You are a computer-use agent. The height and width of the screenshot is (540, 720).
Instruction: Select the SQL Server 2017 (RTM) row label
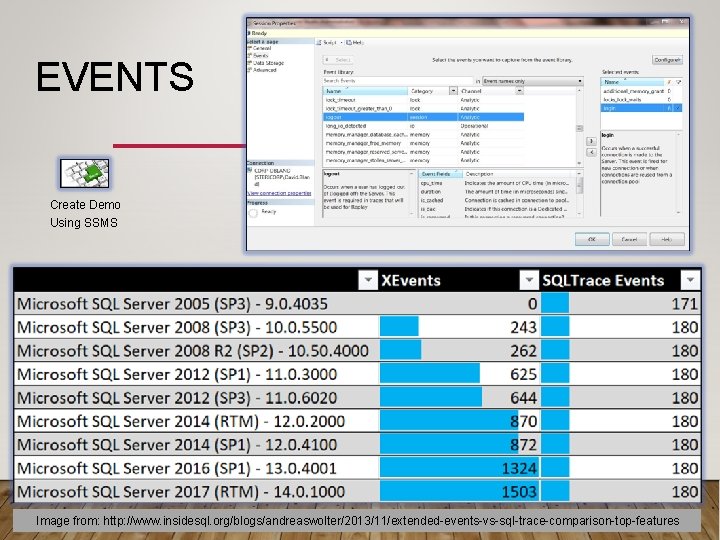[x=180, y=492]
